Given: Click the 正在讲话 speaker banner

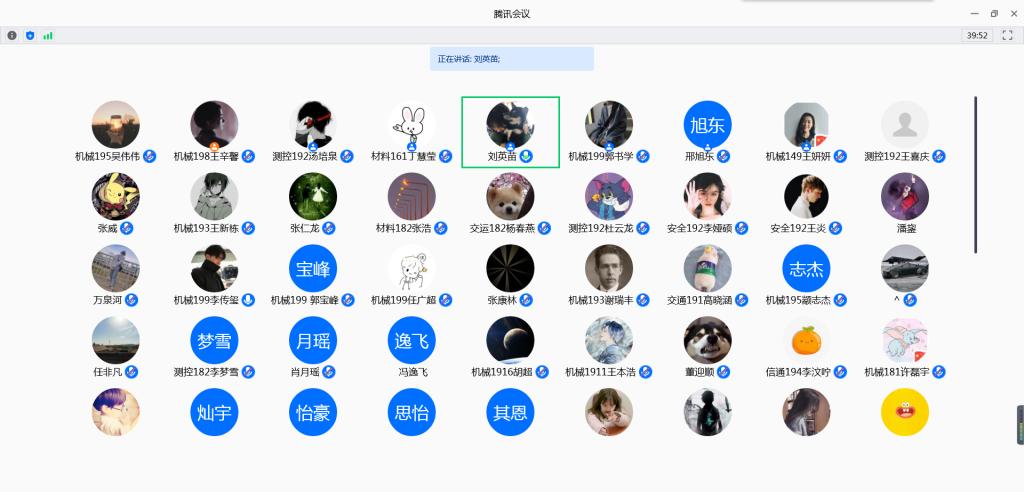Looking at the screenshot, I should click(512, 59).
